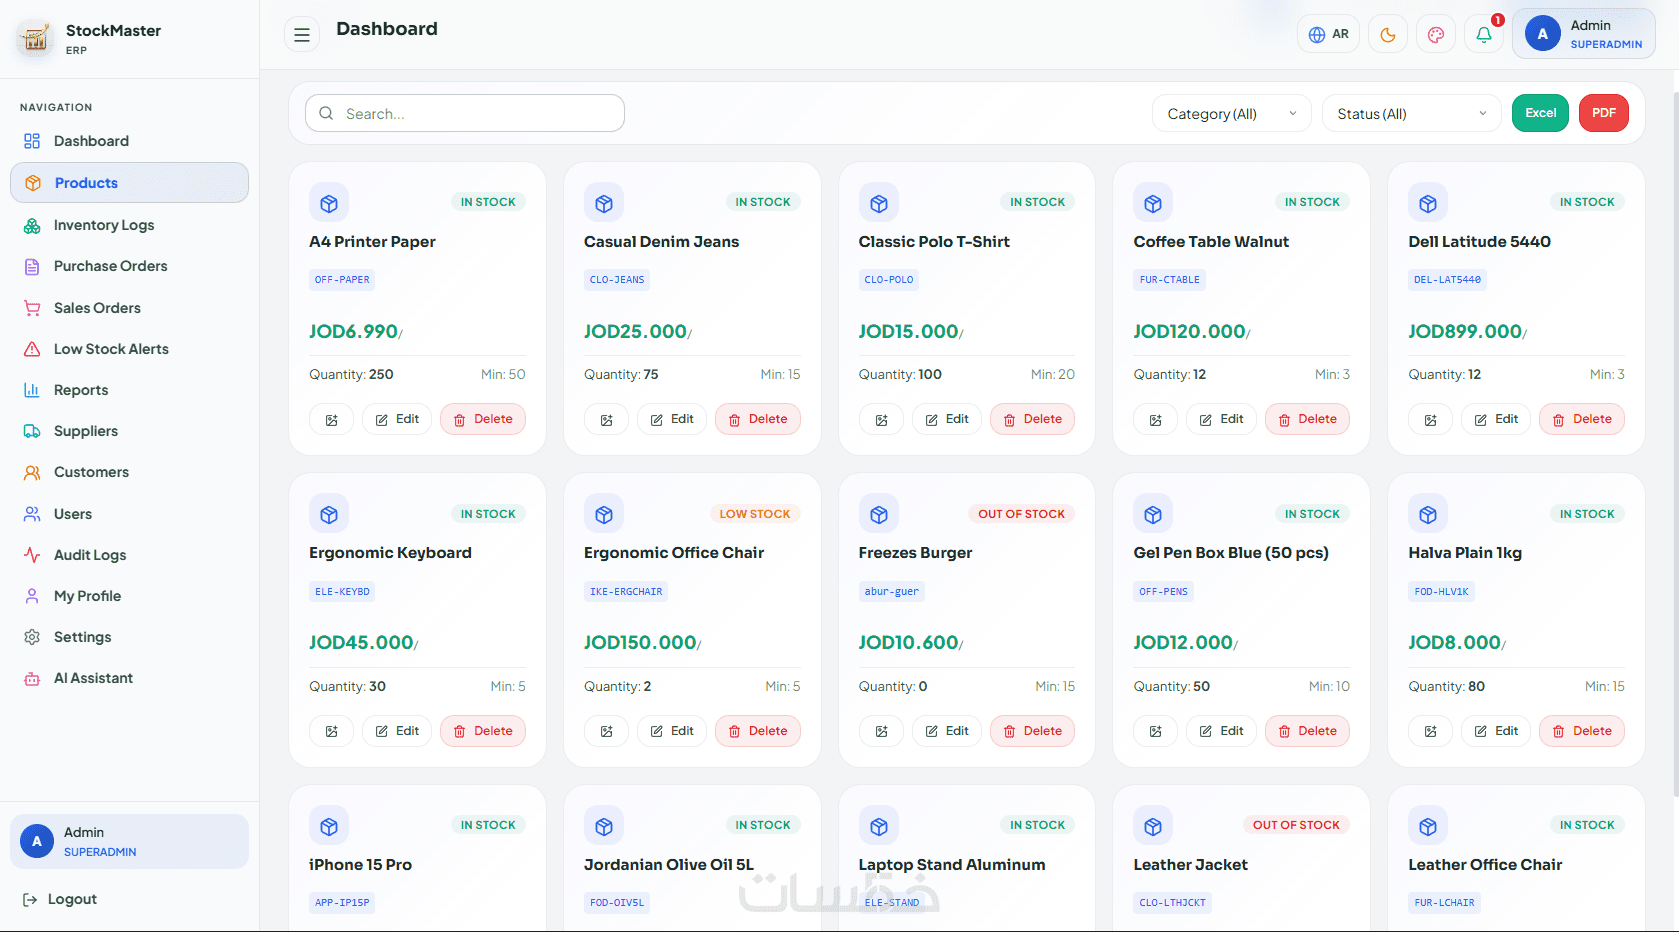Export products to PDF
The width and height of the screenshot is (1679, 932).
(x=1604, y=113)
